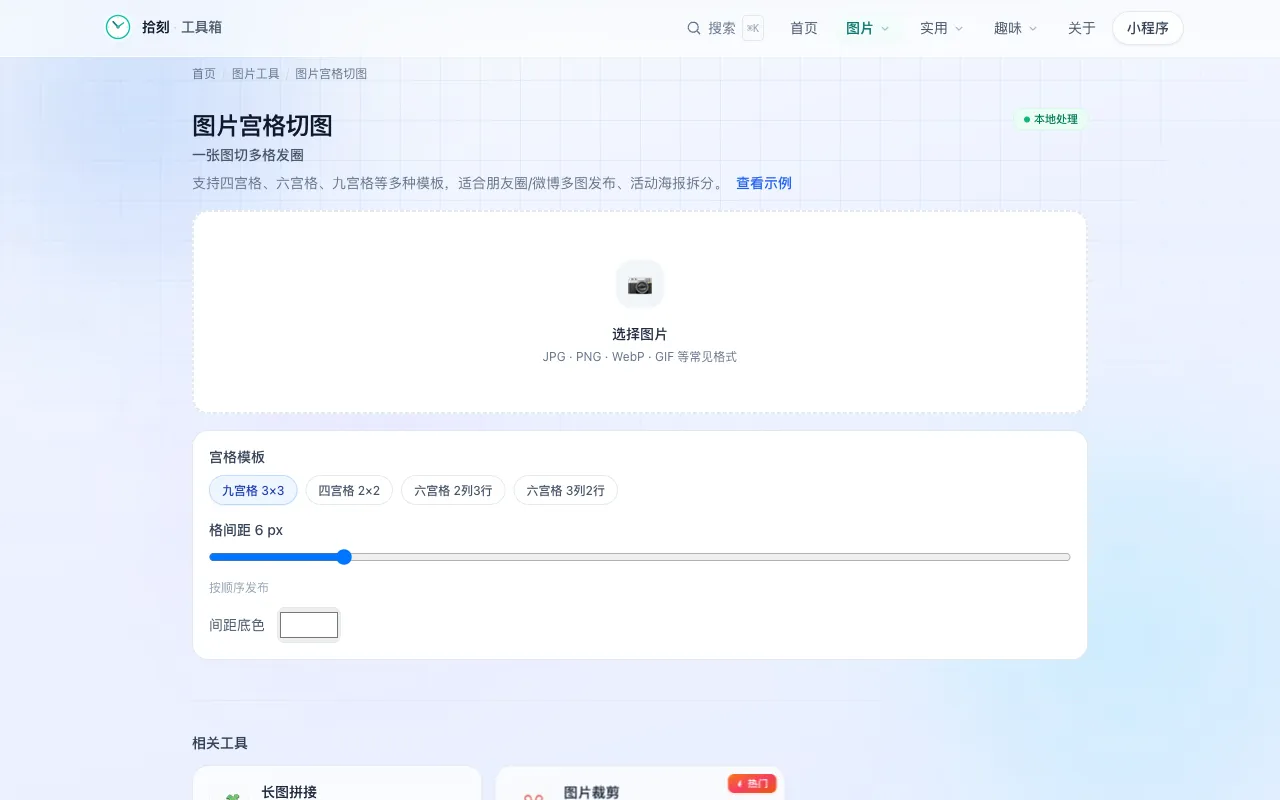Screen dimensions: 1280x800
Task: Expand the 实用 menu chevron
Action: click(959, 29)
